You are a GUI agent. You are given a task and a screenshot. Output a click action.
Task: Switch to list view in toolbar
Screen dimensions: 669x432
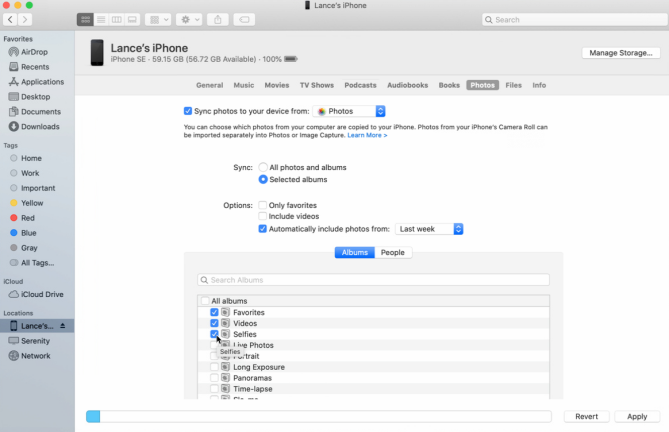[101, 20]
